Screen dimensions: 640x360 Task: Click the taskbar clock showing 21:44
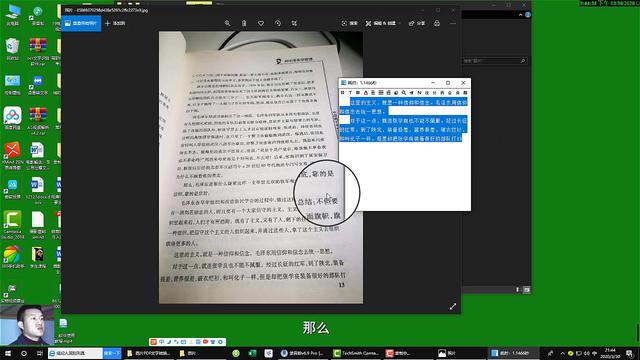(610, 353)
